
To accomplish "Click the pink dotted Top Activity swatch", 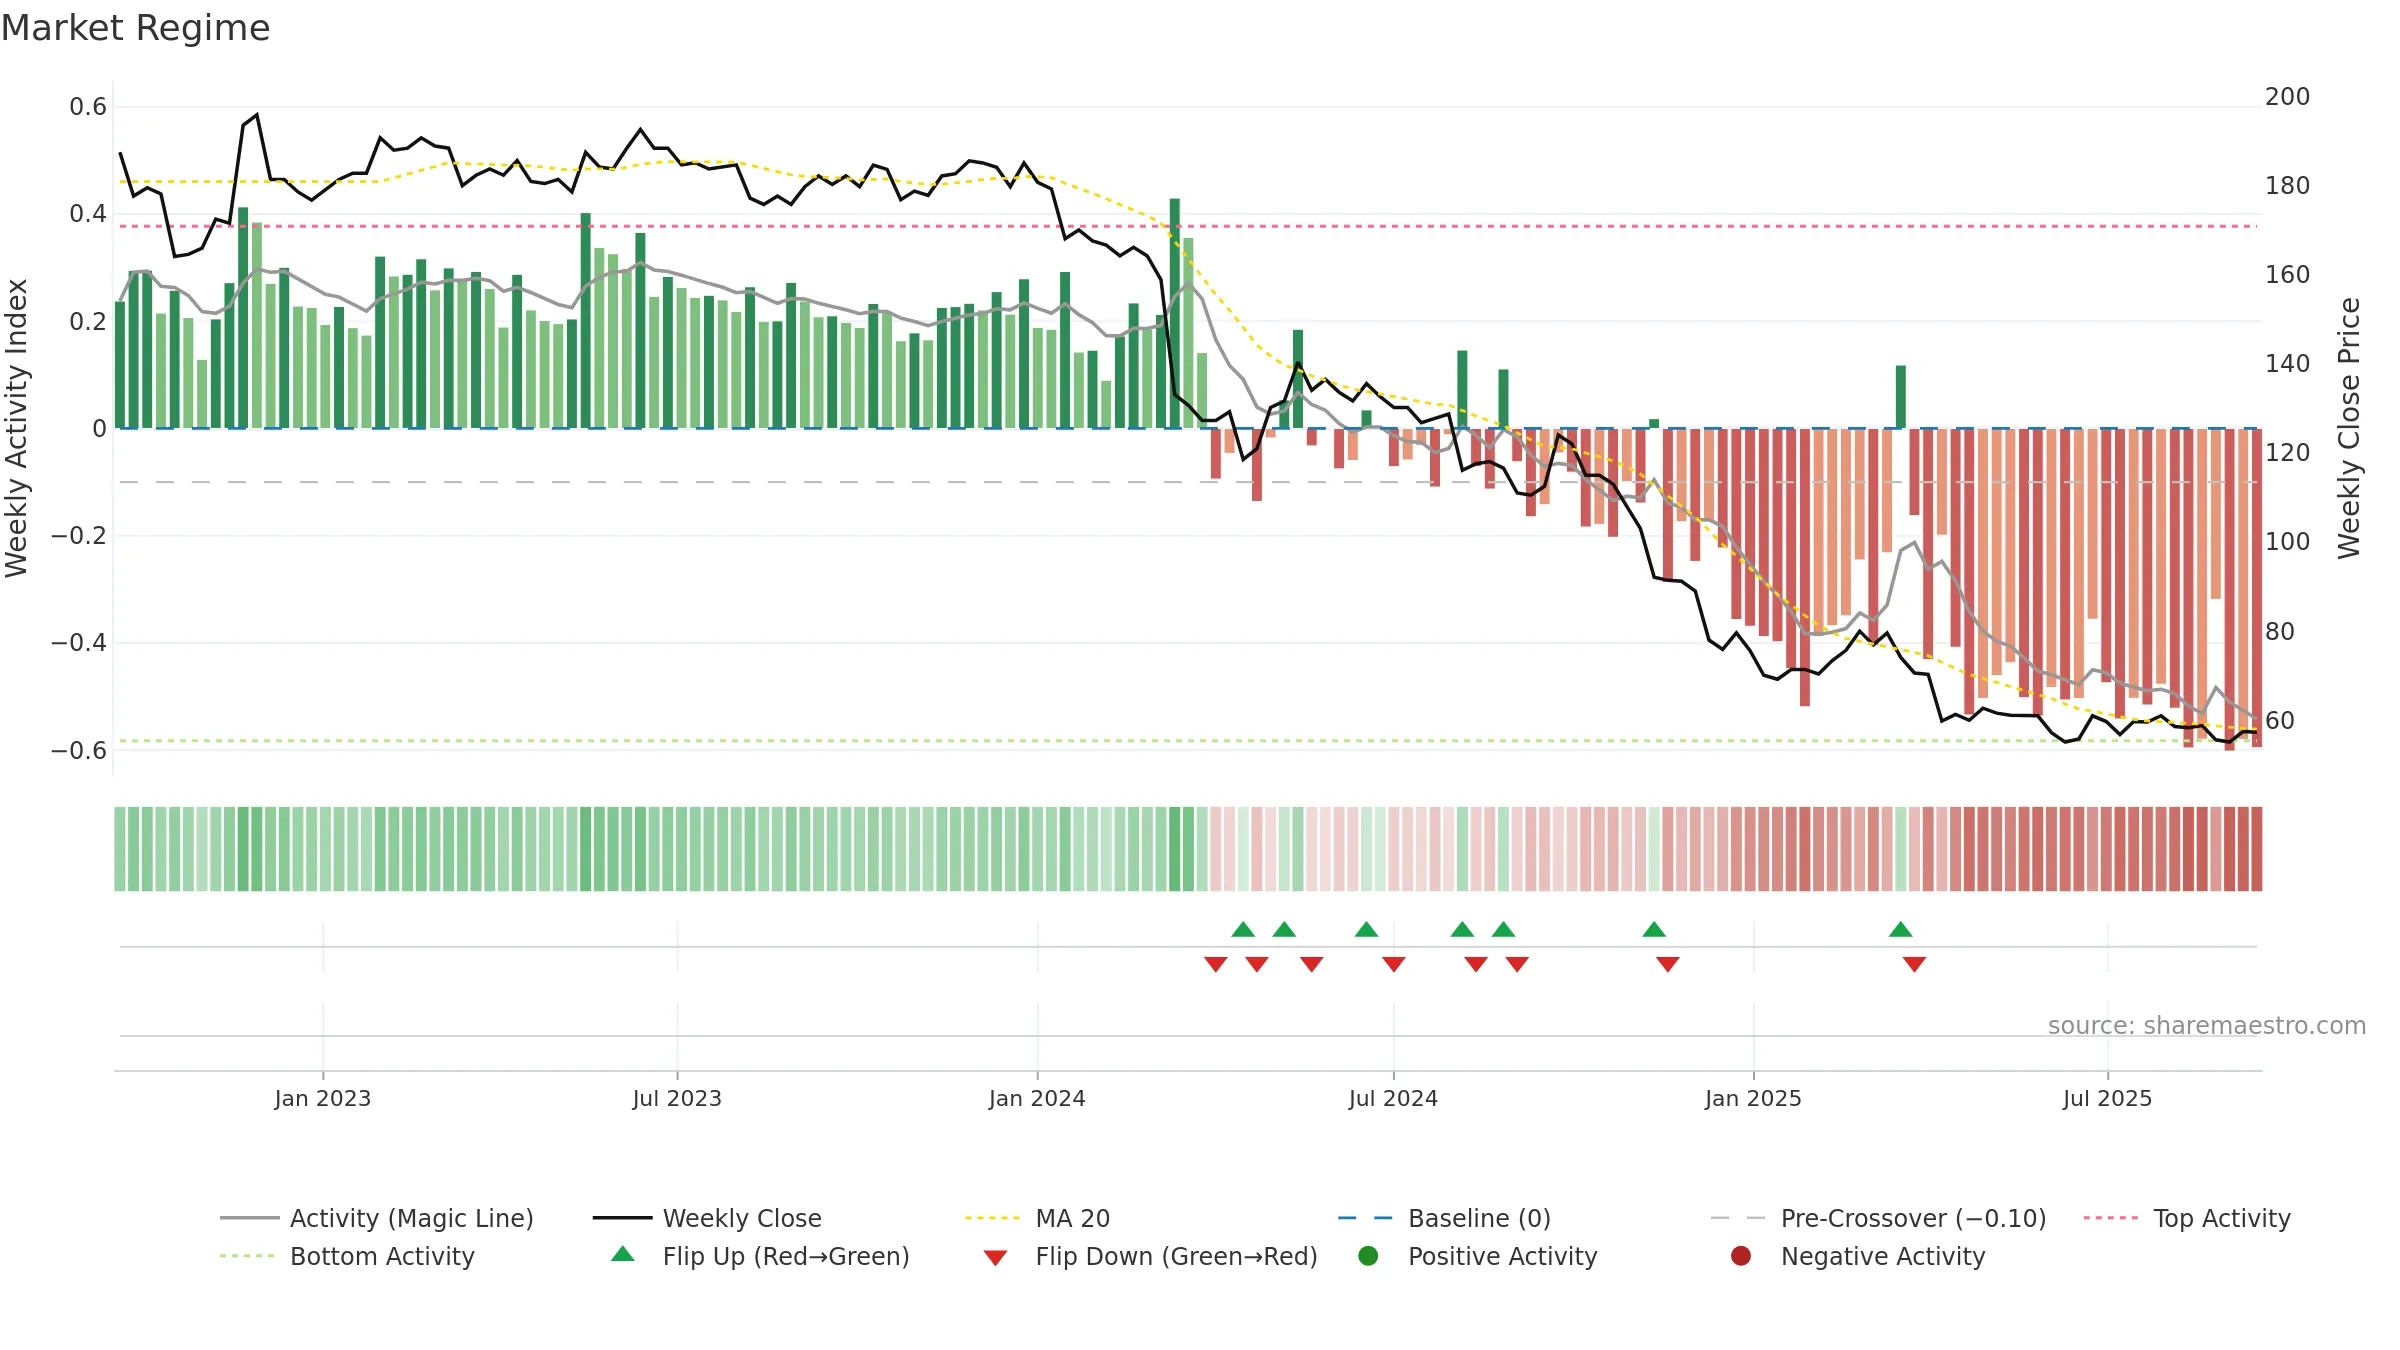I will coord(2110,1218).
